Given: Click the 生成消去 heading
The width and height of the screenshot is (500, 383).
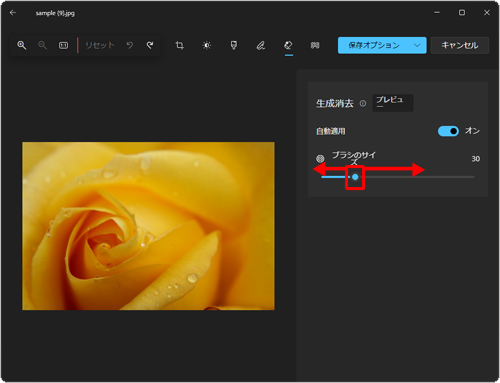Looking at the screenshot, I should pos(335,103).
